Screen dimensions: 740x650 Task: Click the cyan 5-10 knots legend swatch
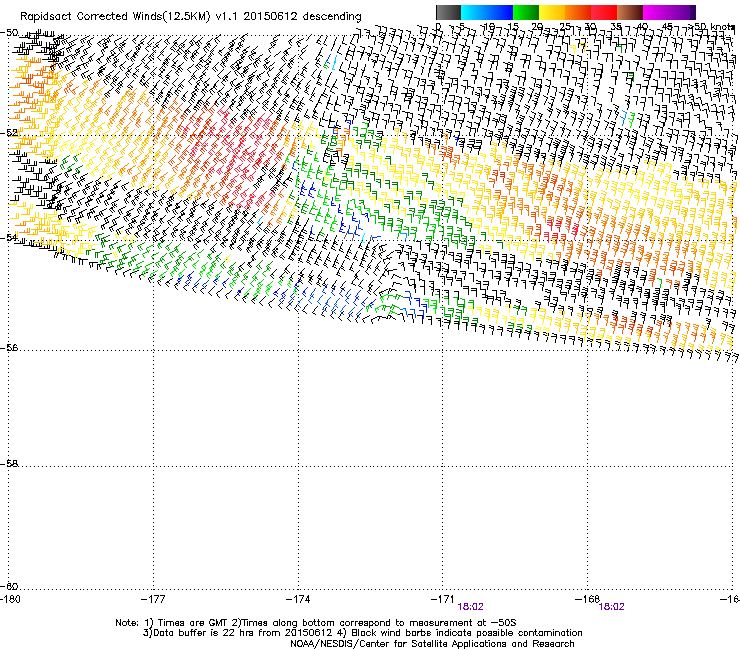(x=474, y=12)
